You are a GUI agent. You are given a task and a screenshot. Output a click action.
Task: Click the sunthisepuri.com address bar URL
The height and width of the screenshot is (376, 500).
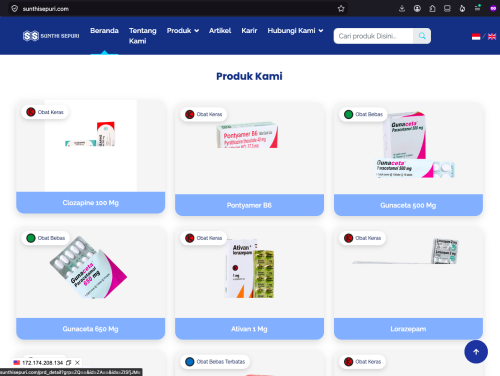[x=46, y=9]
